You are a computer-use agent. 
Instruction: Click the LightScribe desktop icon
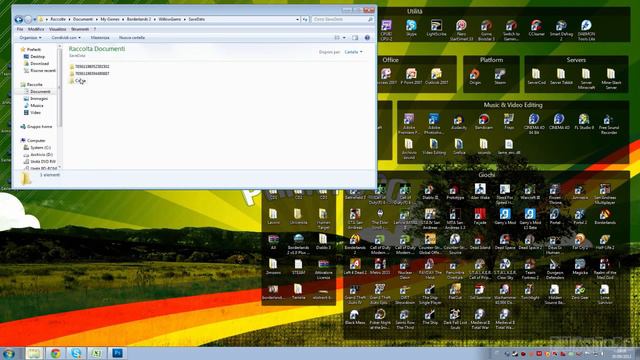[436, 29]
